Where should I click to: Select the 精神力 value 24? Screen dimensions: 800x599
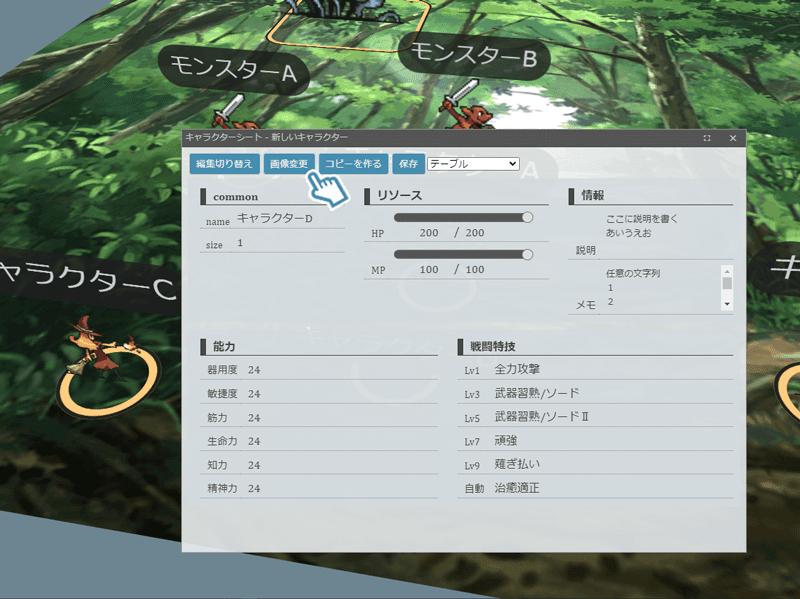point(254,489)
